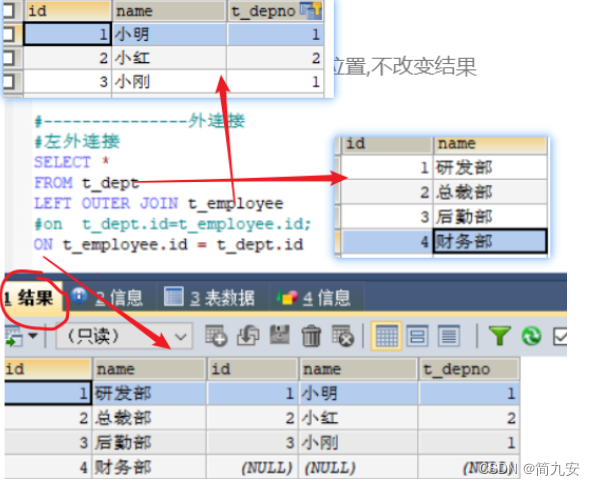Click the t_depno column header with key icon
The width and height of the screenshot is (595, 486).
pyautogui.click(x=275, y=11)
